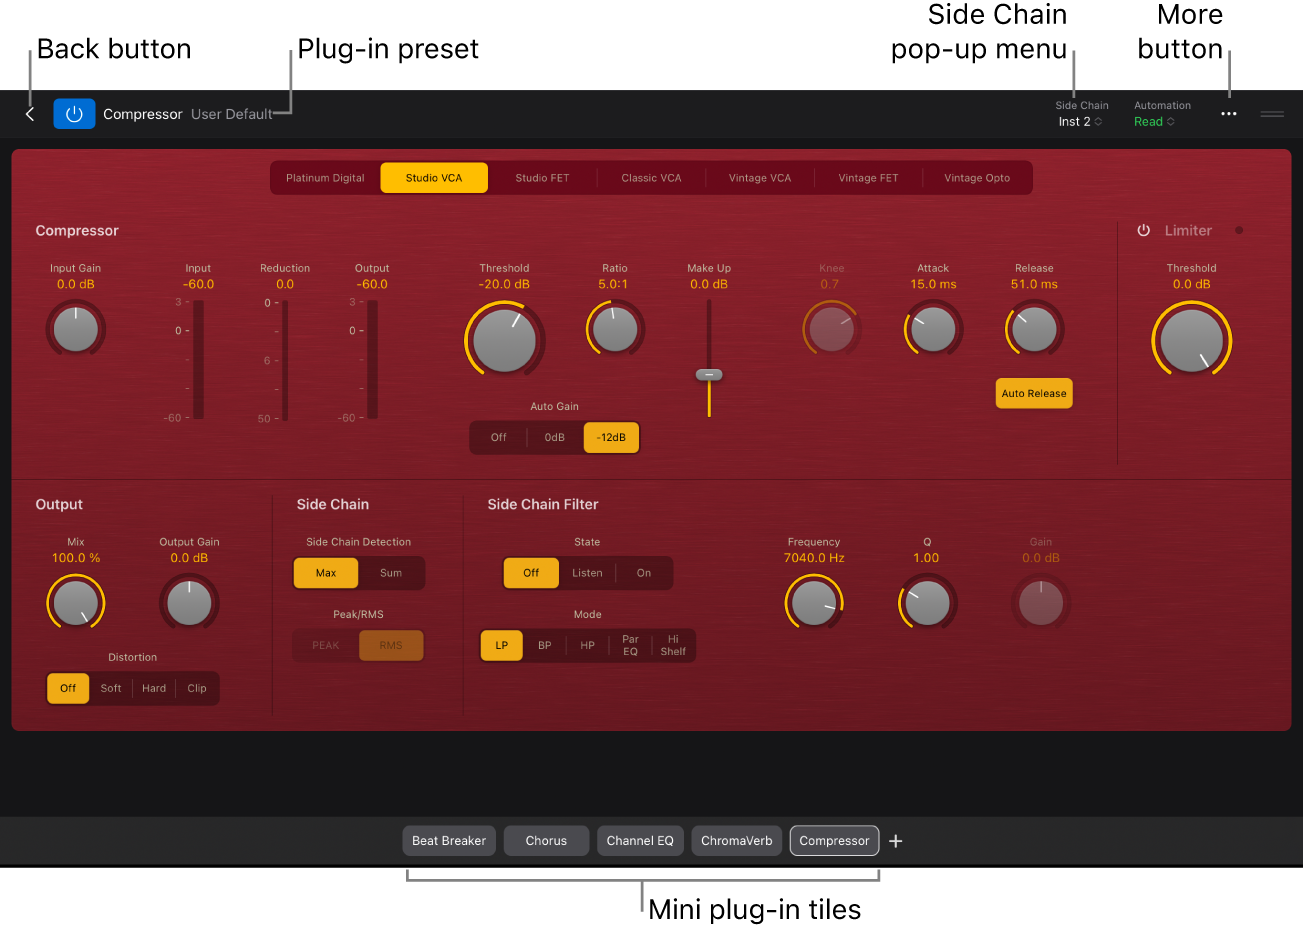Add a plug-in with the plus icon
Image resolution: width=1304 pixels, height=936 pixels.
(896, 841)
